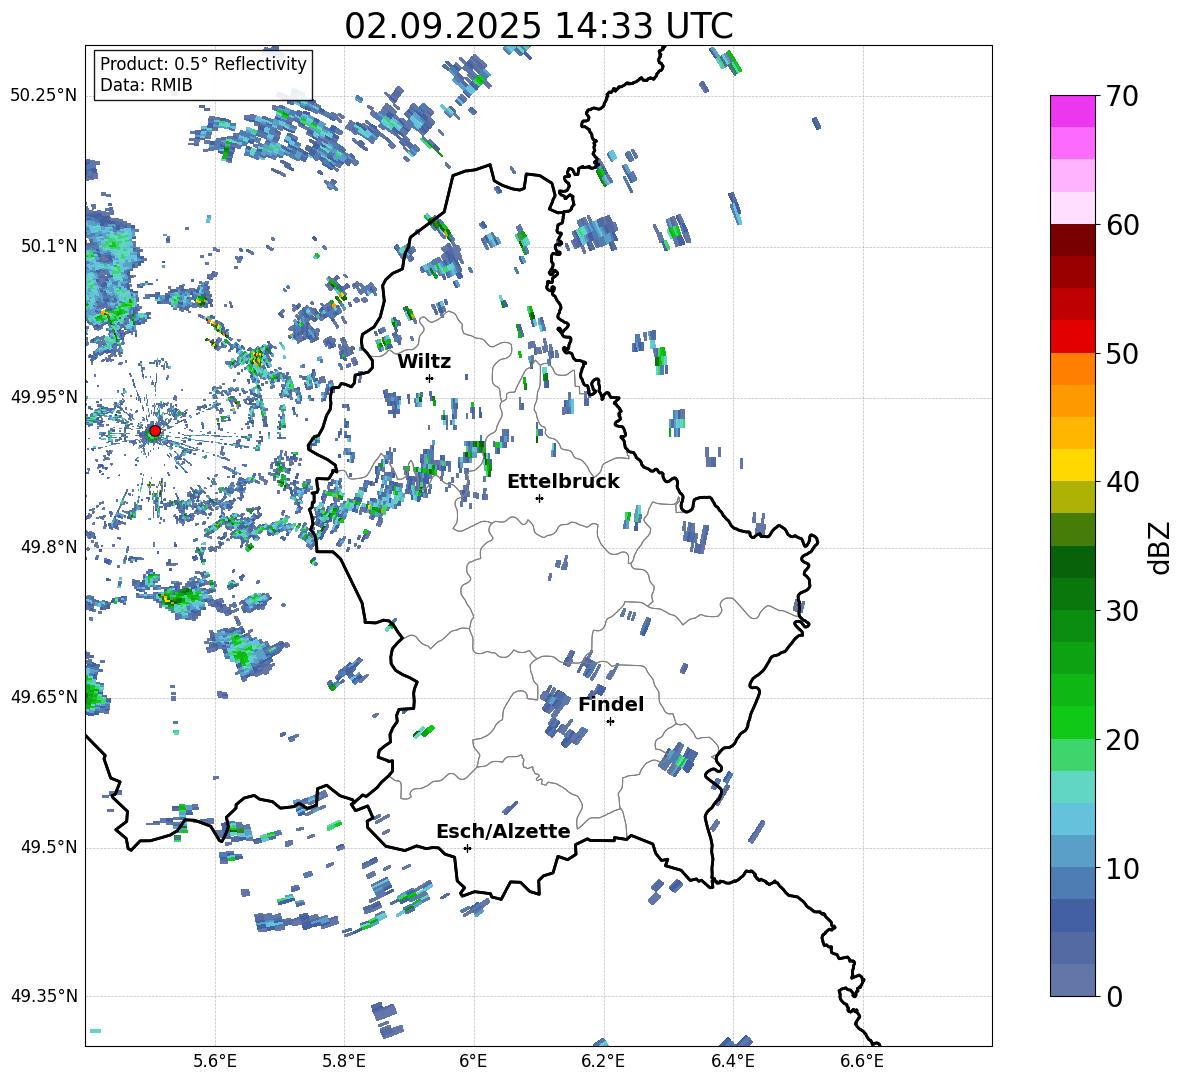
Task: Click the orange colorbar segment above 50
Action: (x=1072, y=369)
